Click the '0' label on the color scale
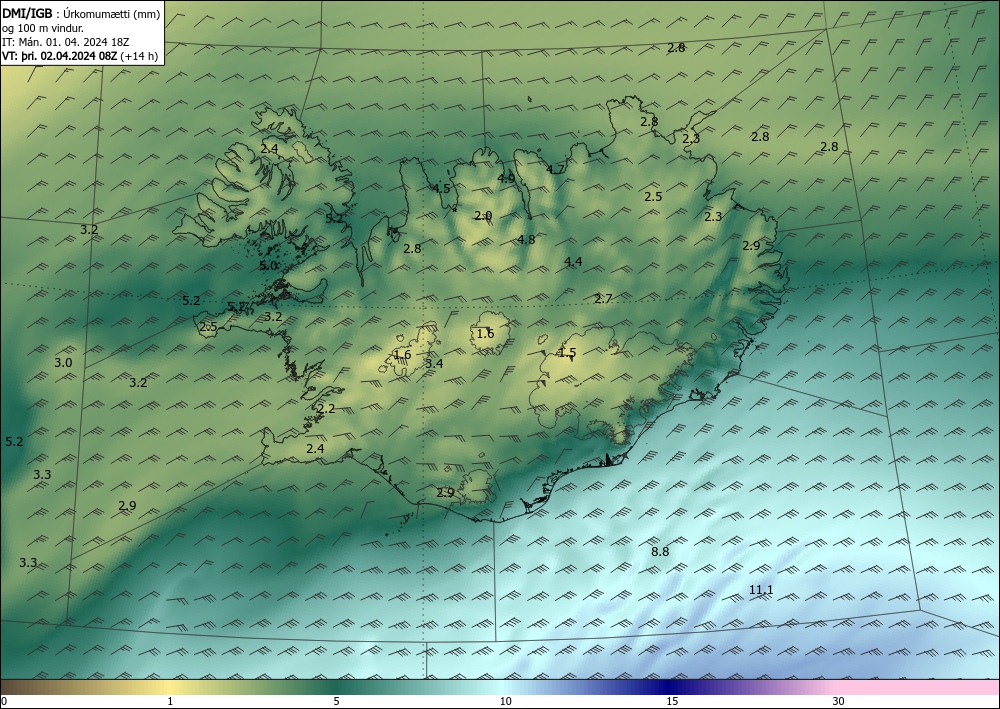 4,701
